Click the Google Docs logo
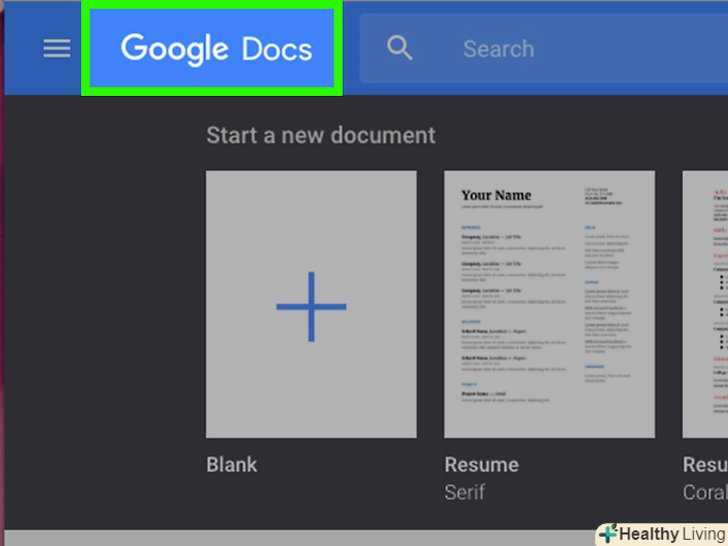 216,48
